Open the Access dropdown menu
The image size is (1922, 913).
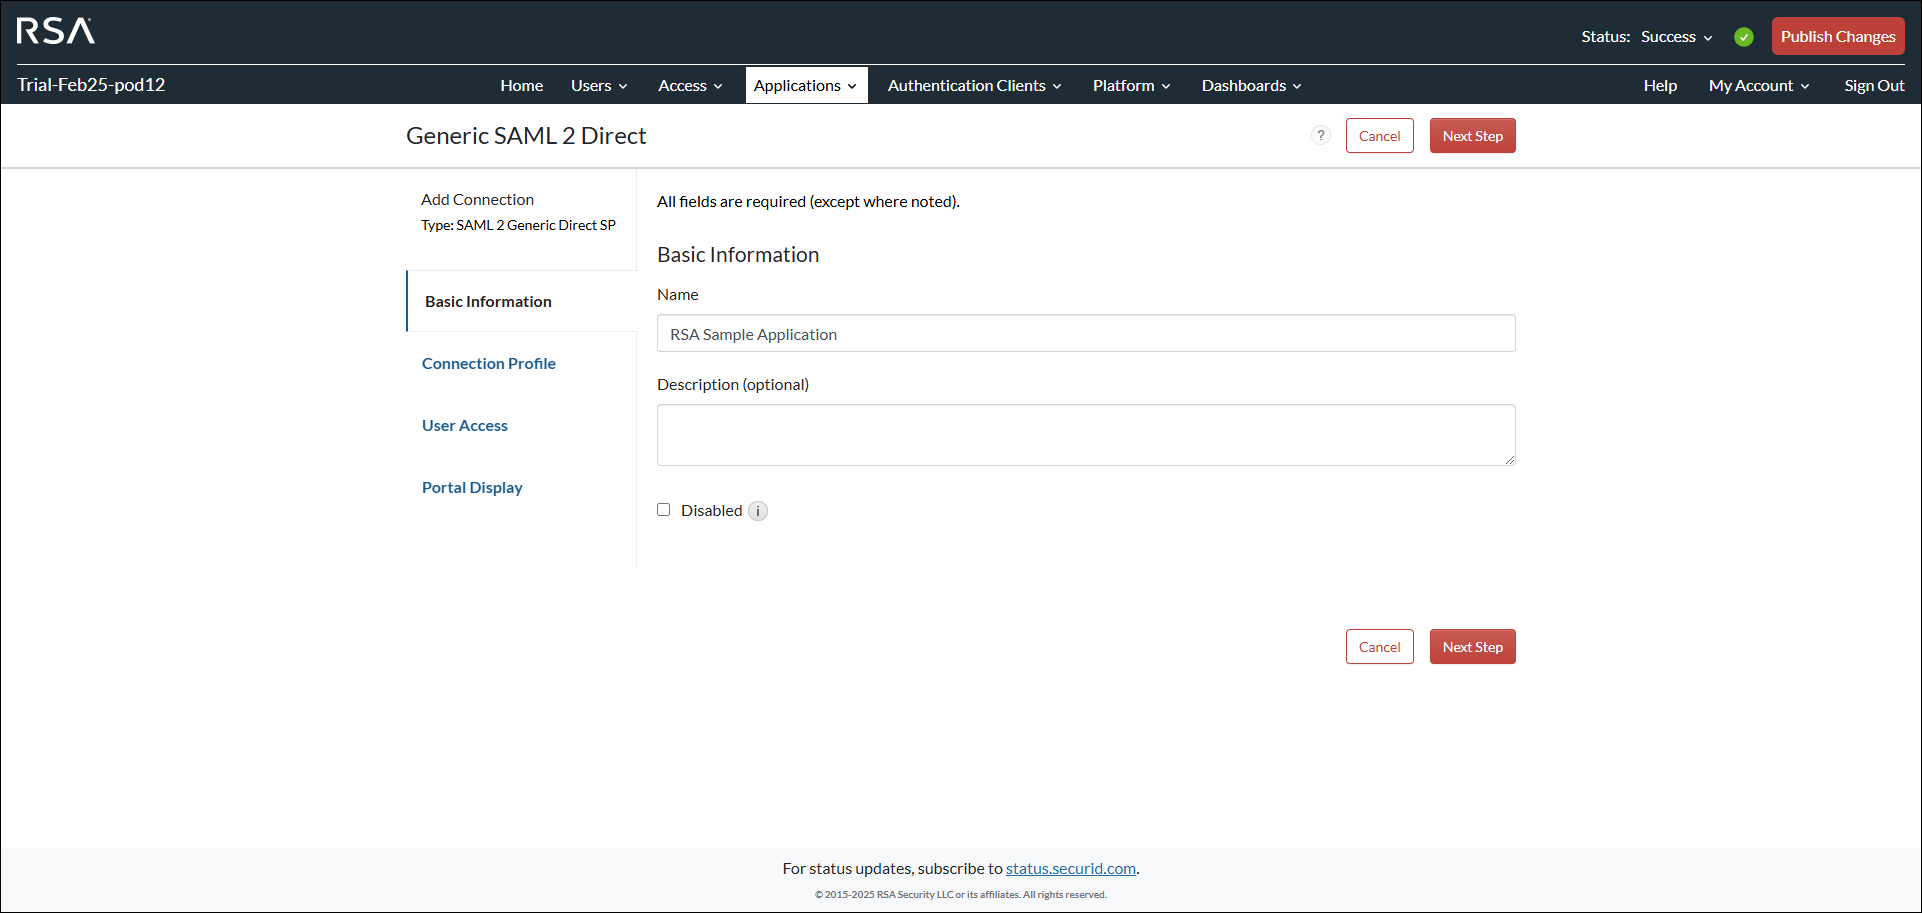coord(689,85)
